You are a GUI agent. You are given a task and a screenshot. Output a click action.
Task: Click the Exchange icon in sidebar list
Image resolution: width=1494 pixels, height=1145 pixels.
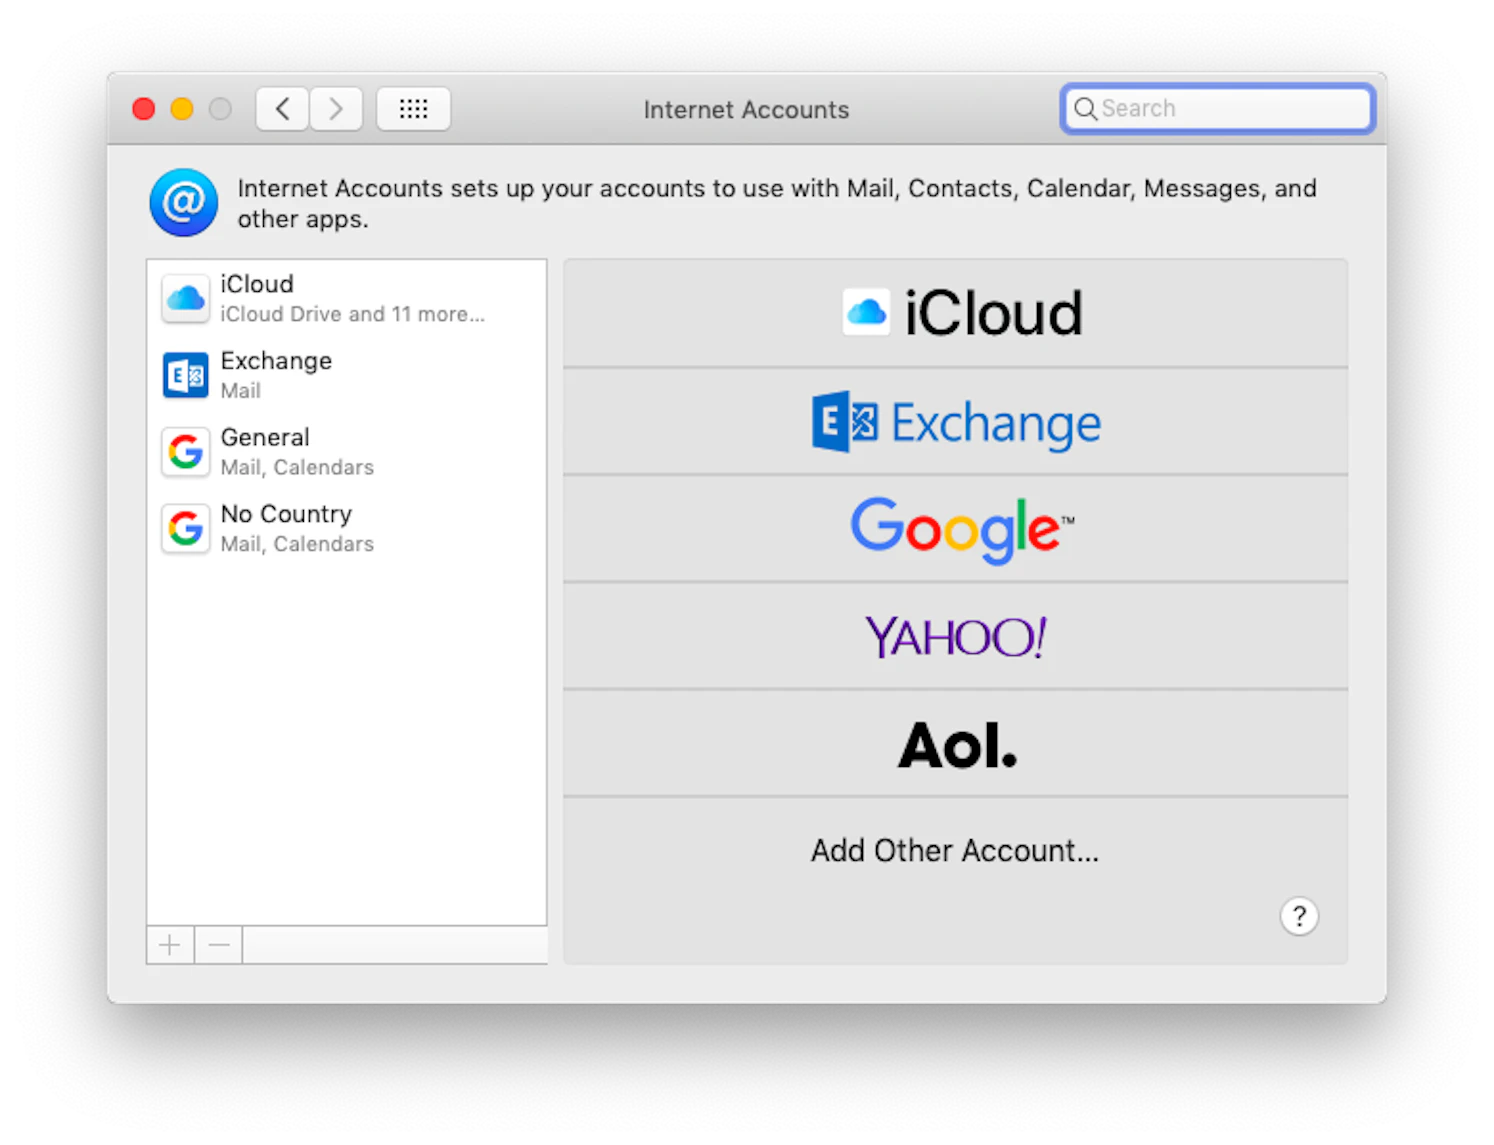tap(185, 375)
